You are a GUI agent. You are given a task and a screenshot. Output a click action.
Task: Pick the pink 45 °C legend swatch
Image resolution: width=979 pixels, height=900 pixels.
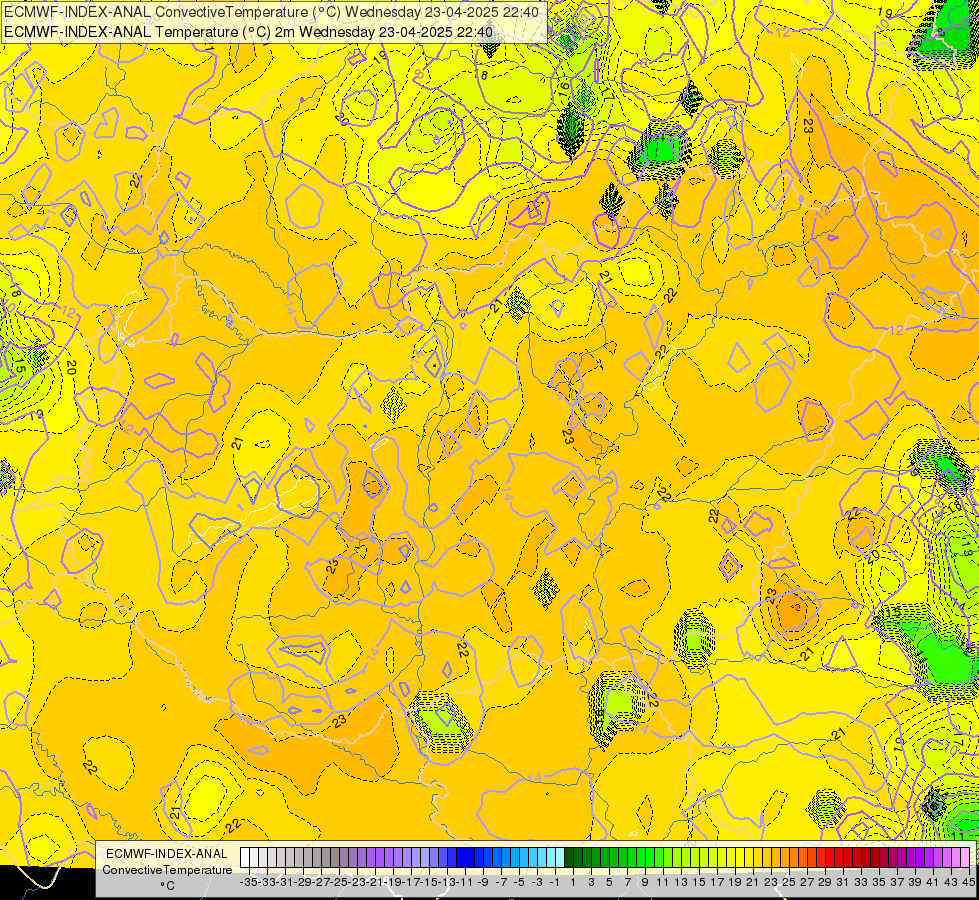point(965,857)
